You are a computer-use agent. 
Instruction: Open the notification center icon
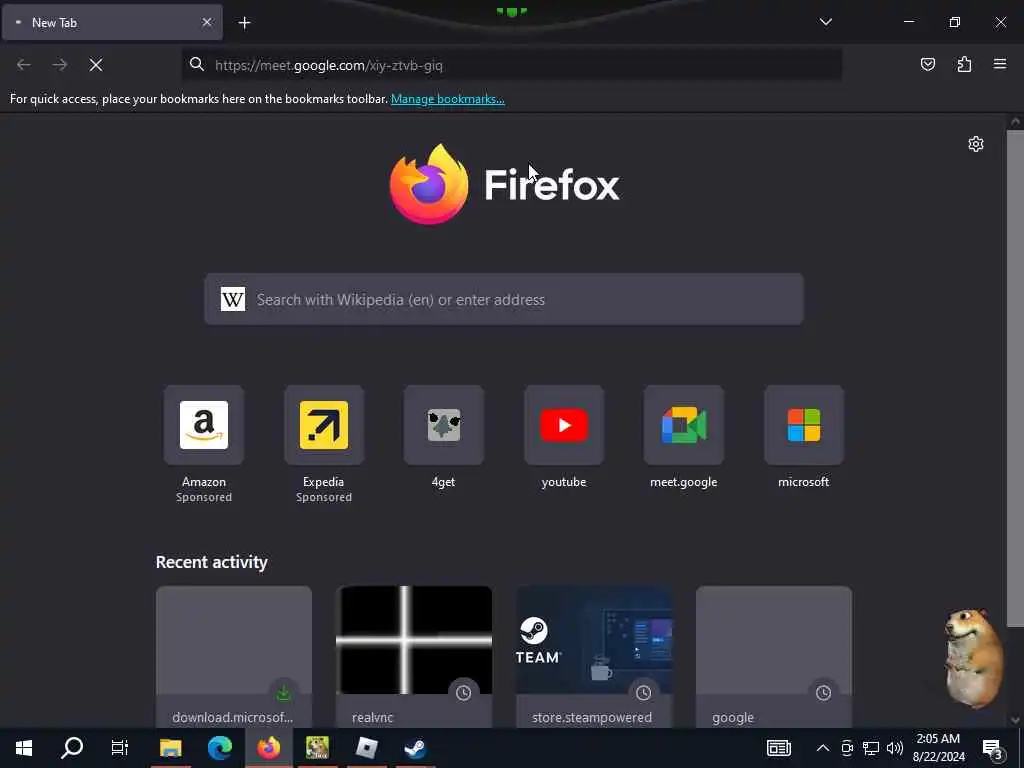[x=992, y=748]
